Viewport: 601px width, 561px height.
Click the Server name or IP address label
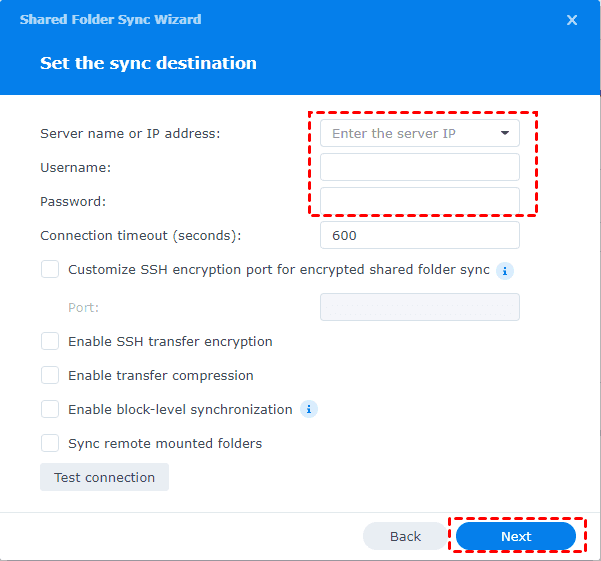tap(130, 133)
